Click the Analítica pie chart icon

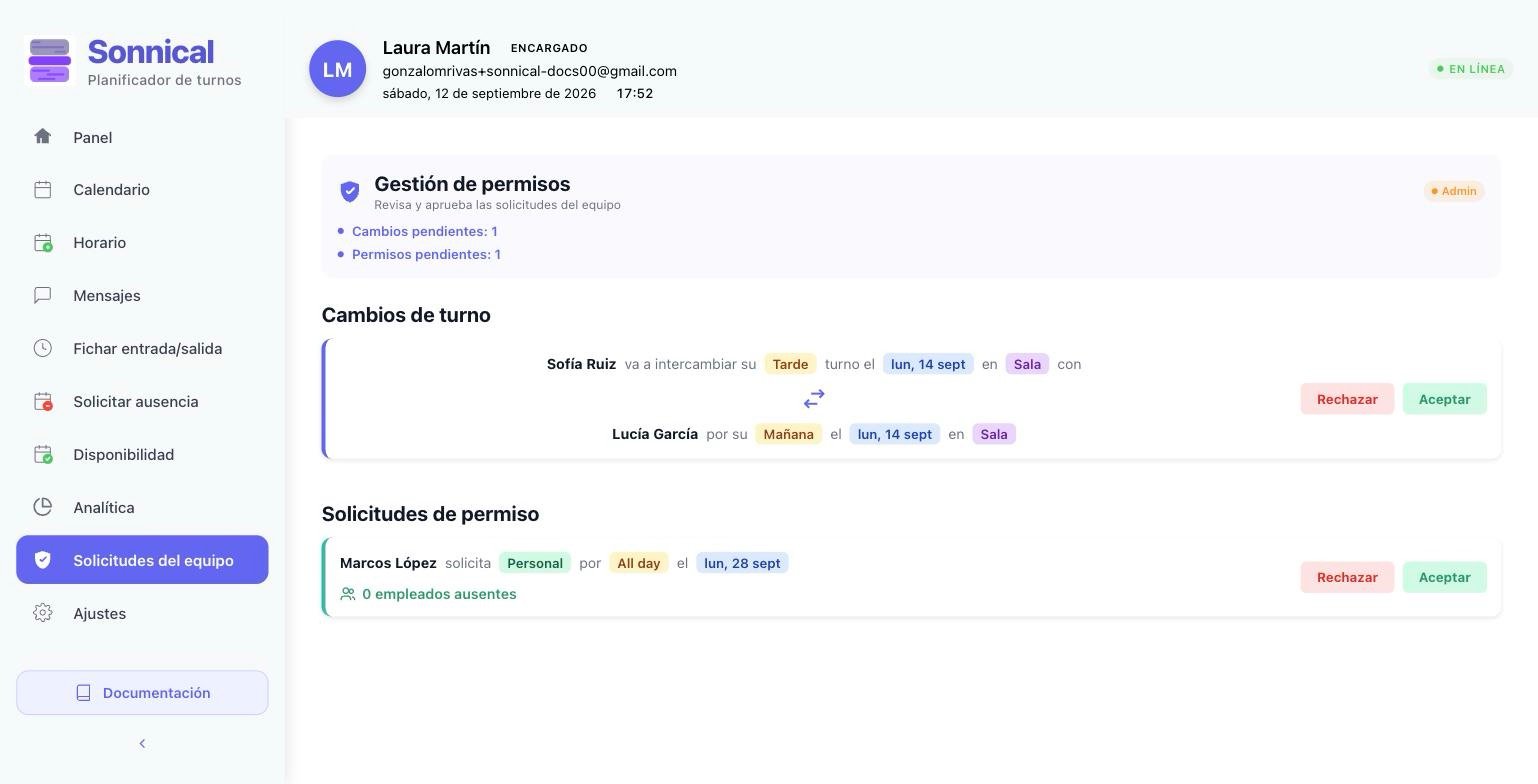click(42, 507)
